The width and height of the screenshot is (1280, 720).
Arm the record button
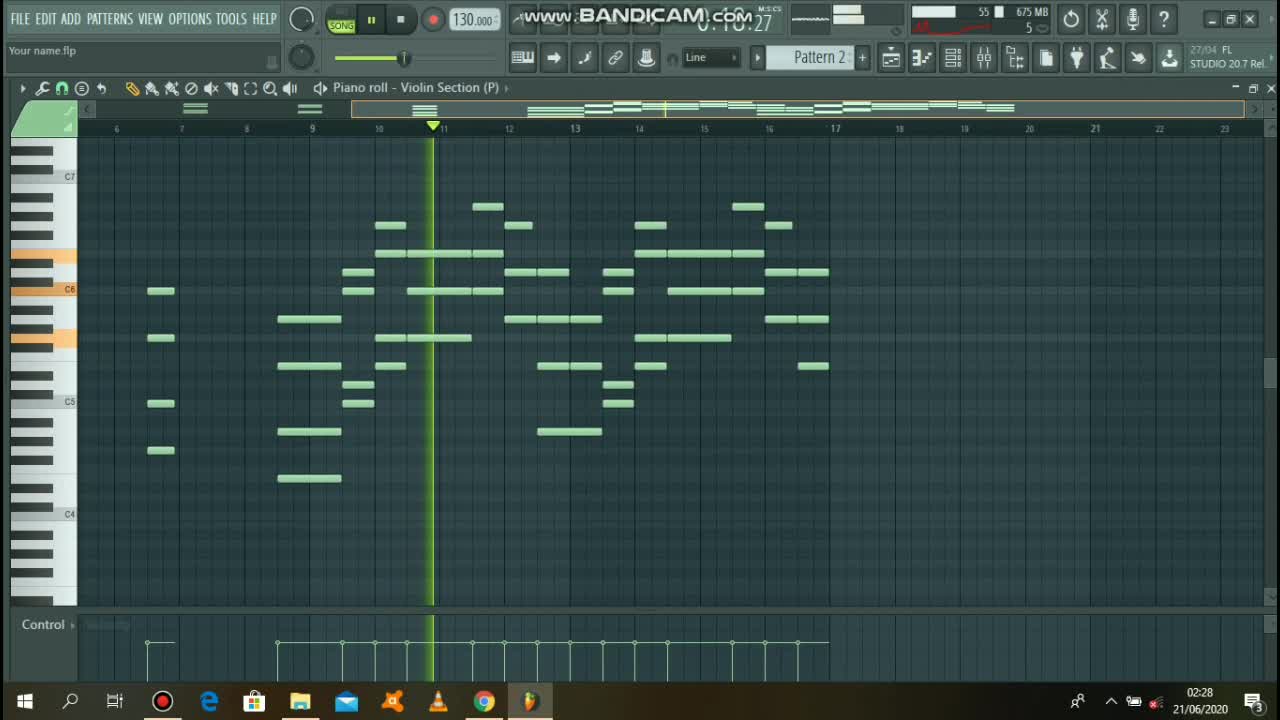point(433,20)
